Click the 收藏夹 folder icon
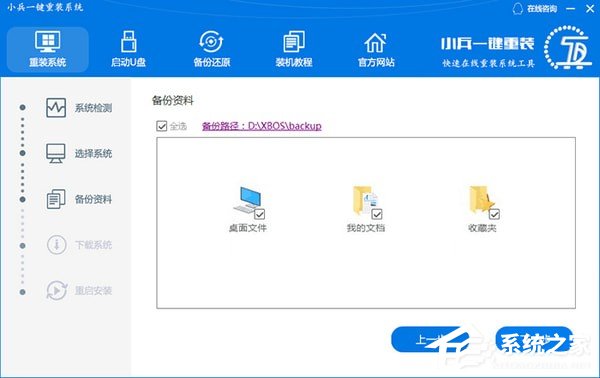Screen dimensions: 600x378 (x=481, y=200)
